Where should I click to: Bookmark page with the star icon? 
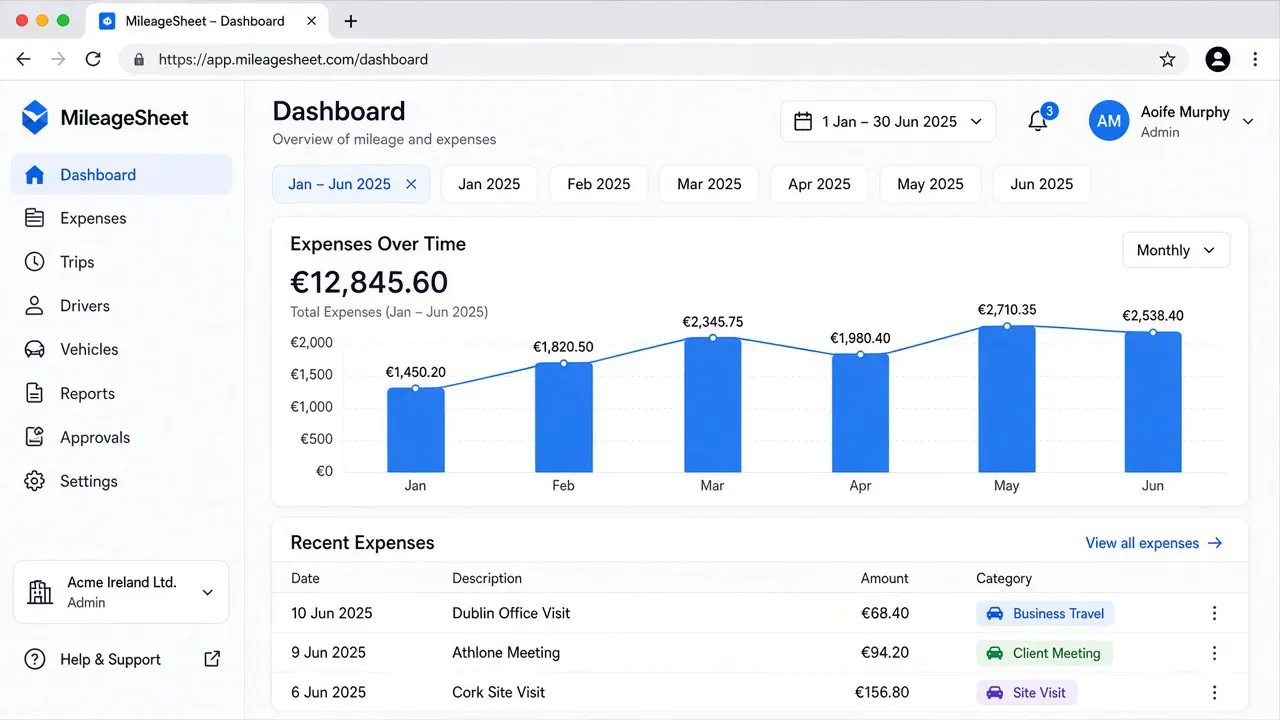1167,59
